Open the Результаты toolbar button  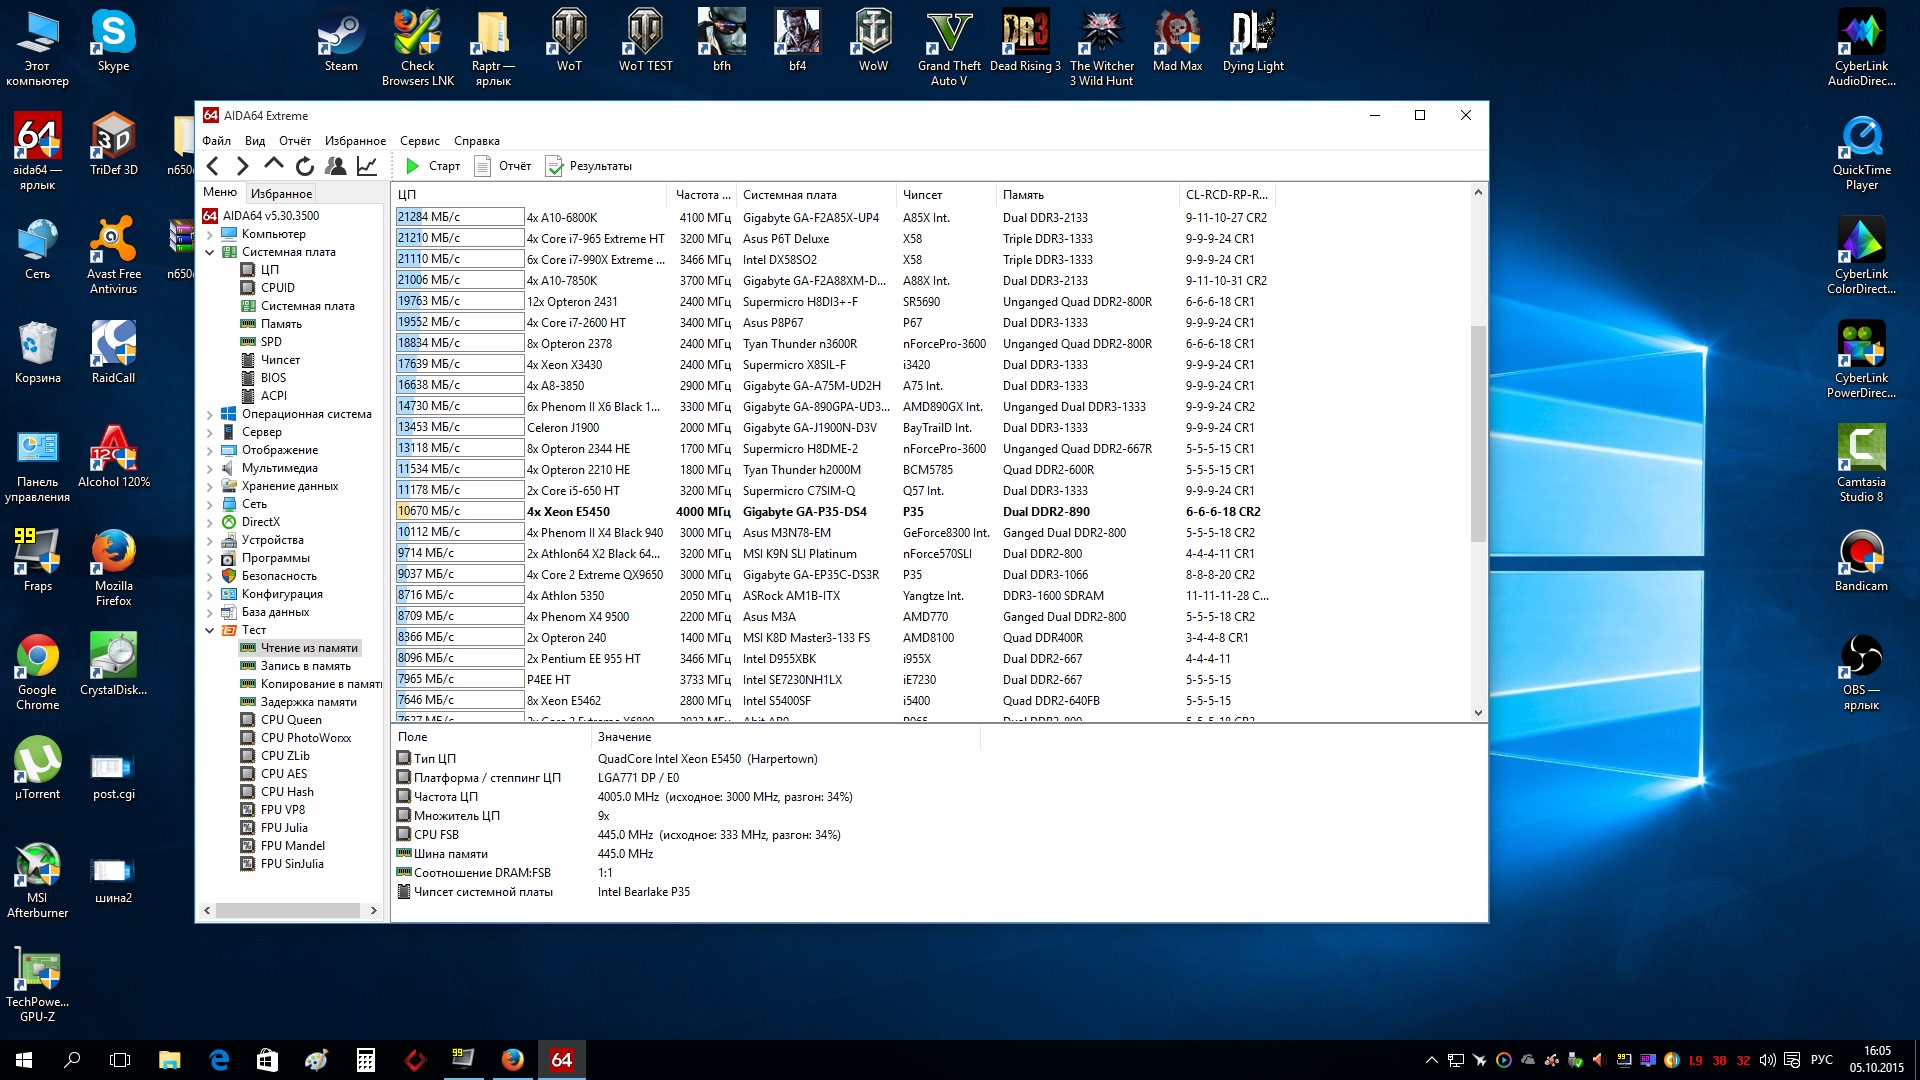(589, 166)
